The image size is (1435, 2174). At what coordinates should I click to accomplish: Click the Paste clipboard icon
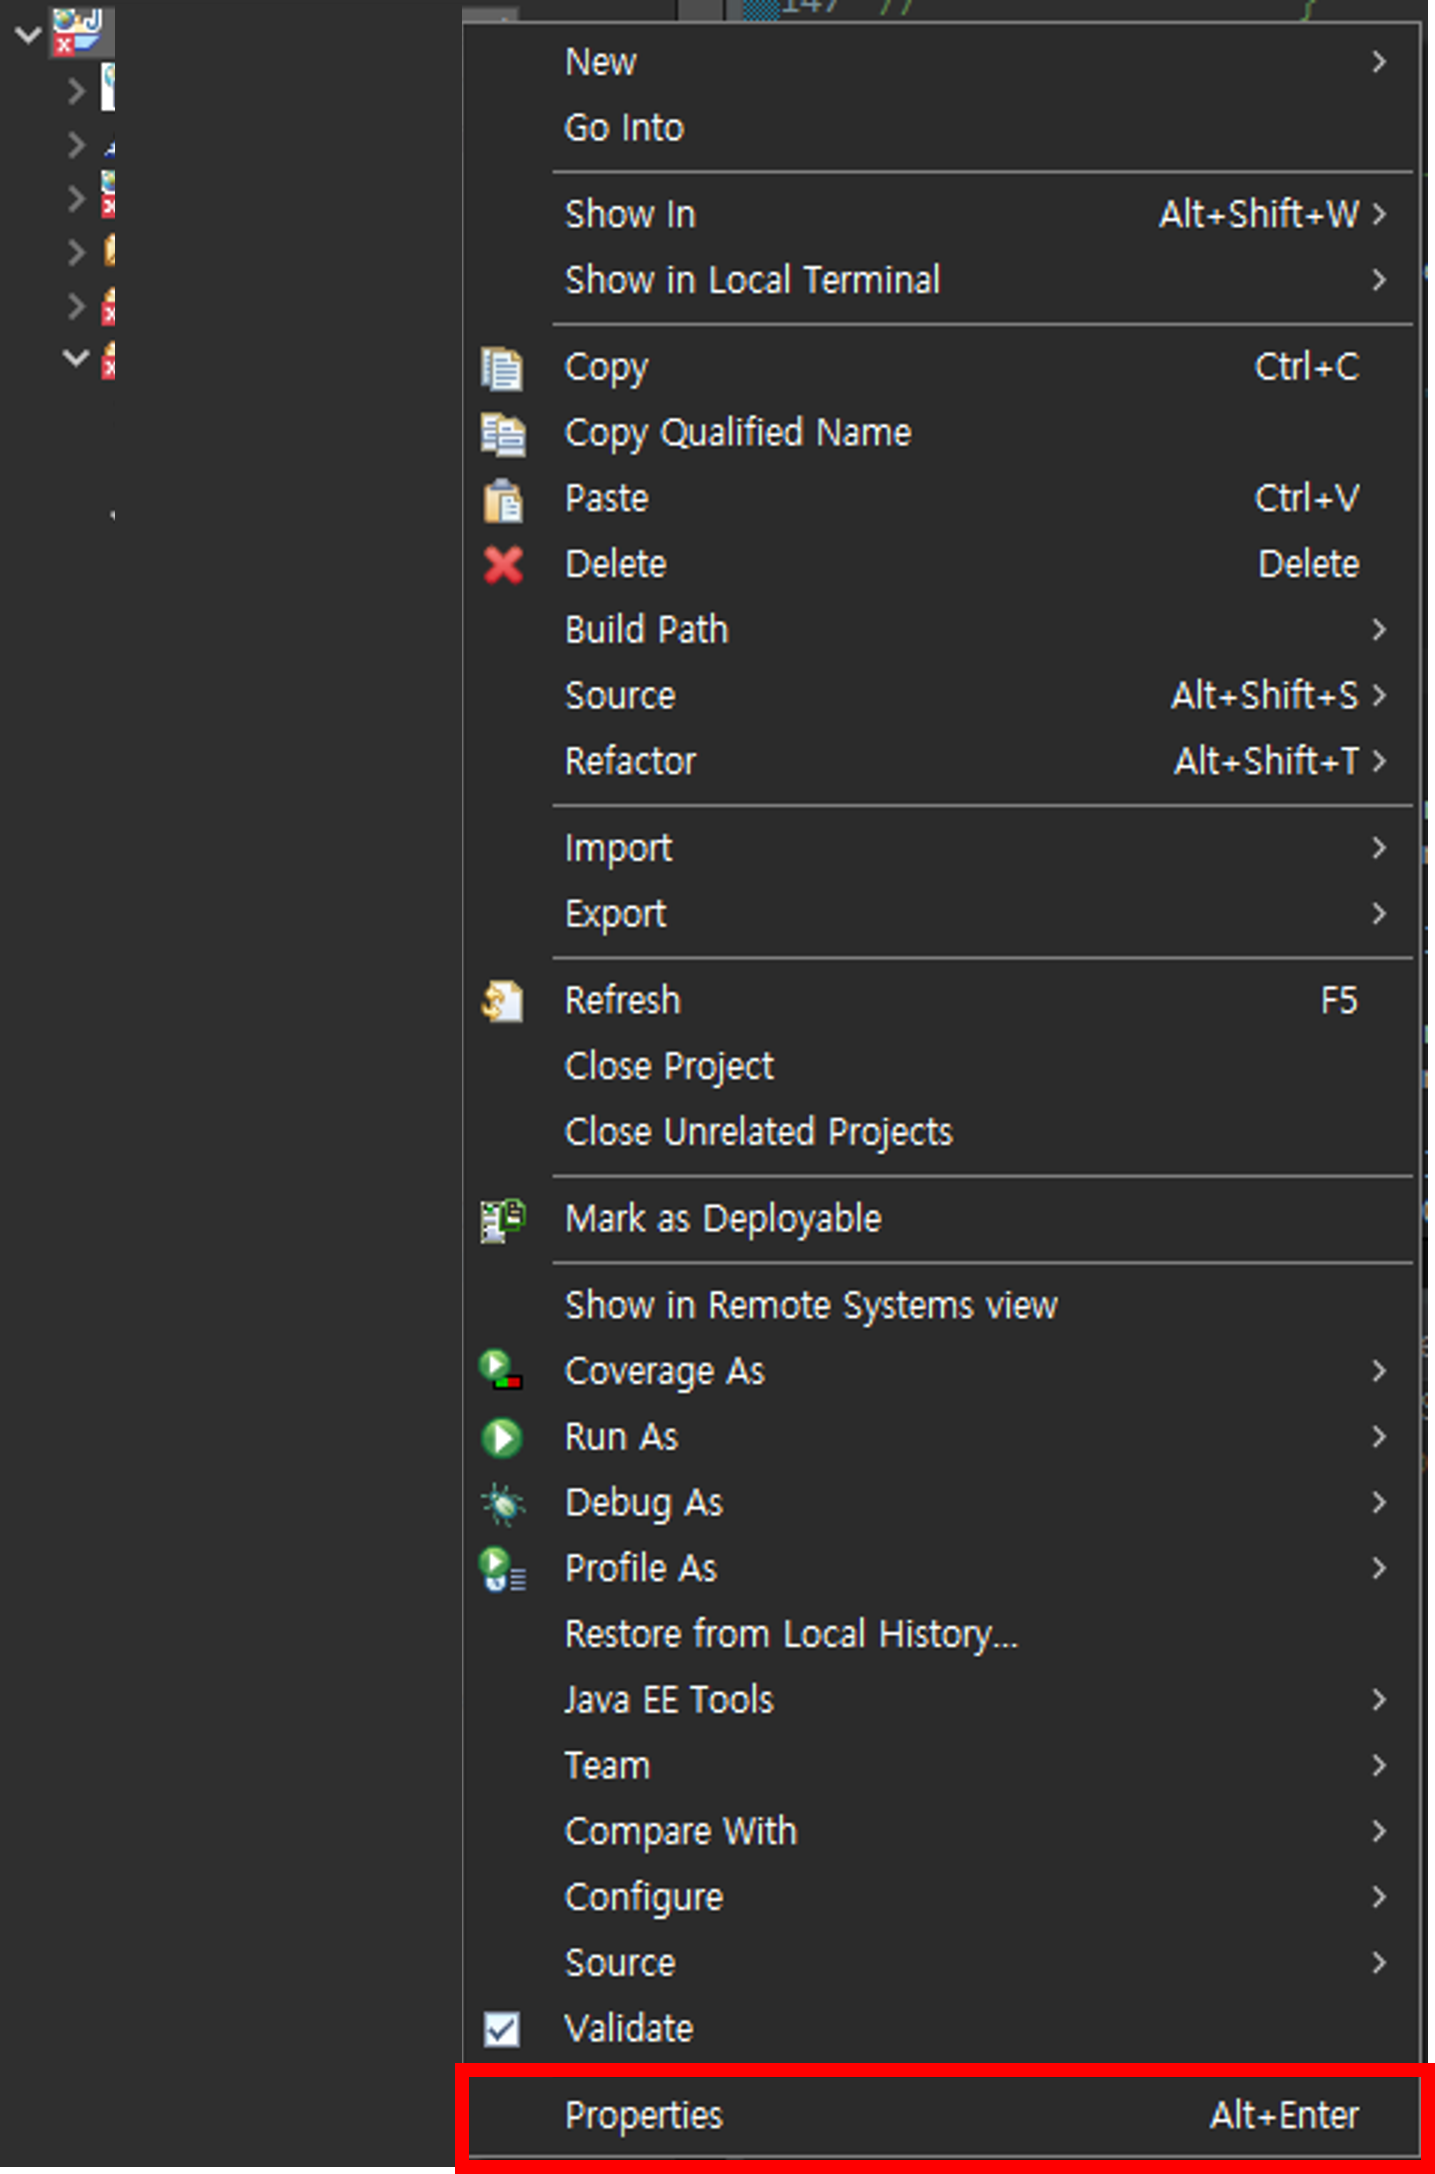pos(502,500)
